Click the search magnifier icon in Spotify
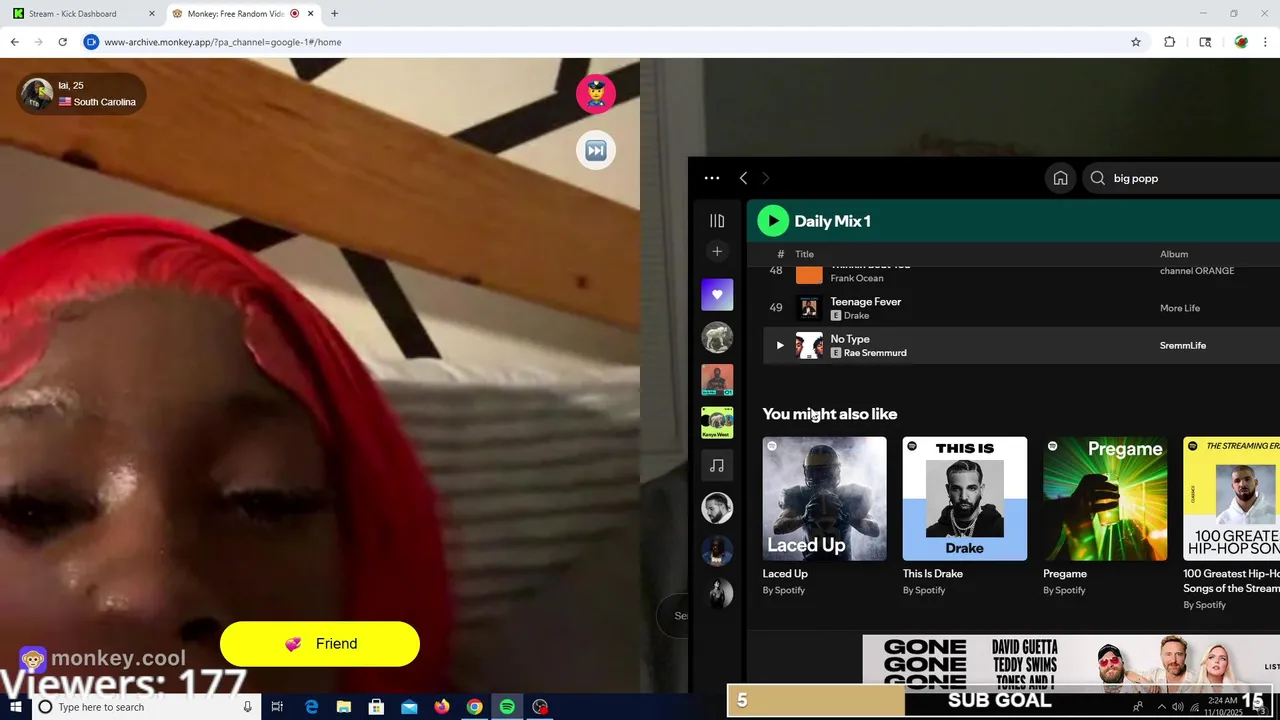Image resolution: width=1280 pixels, height=720 pixels. (1098, 178)
